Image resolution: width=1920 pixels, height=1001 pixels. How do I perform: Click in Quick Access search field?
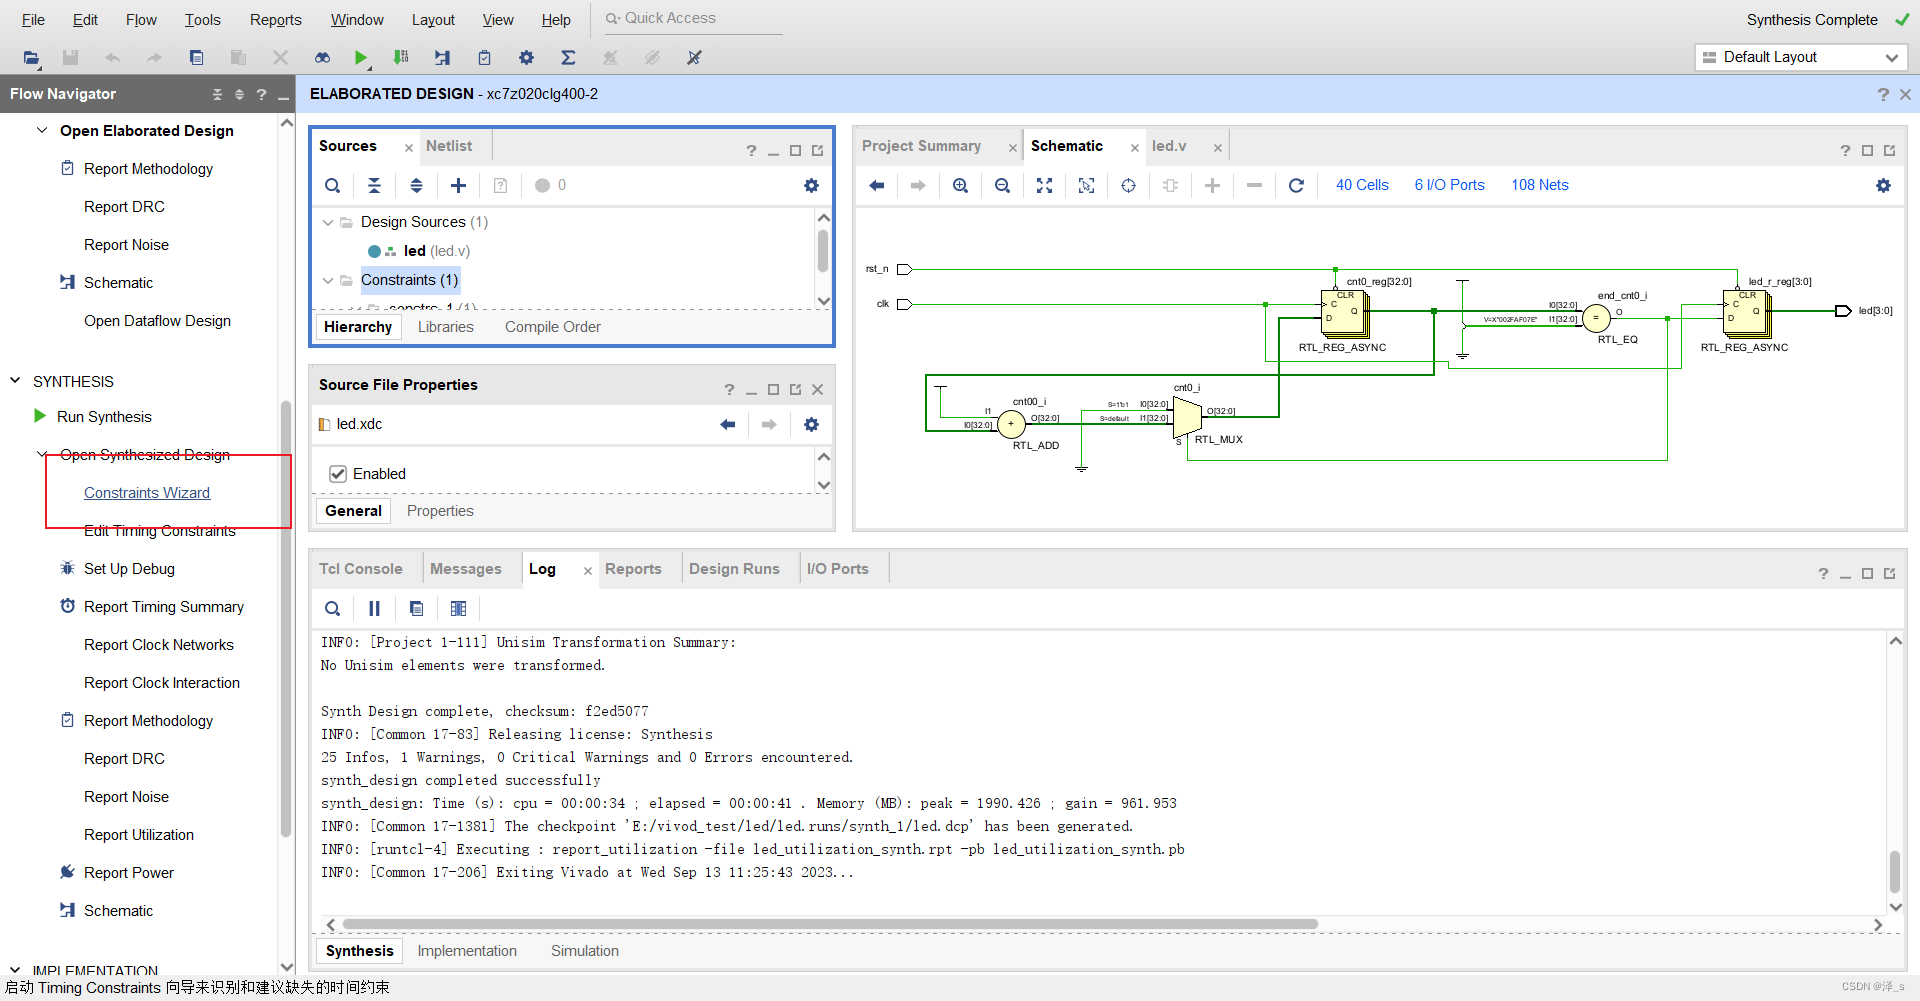click(693, 19)
